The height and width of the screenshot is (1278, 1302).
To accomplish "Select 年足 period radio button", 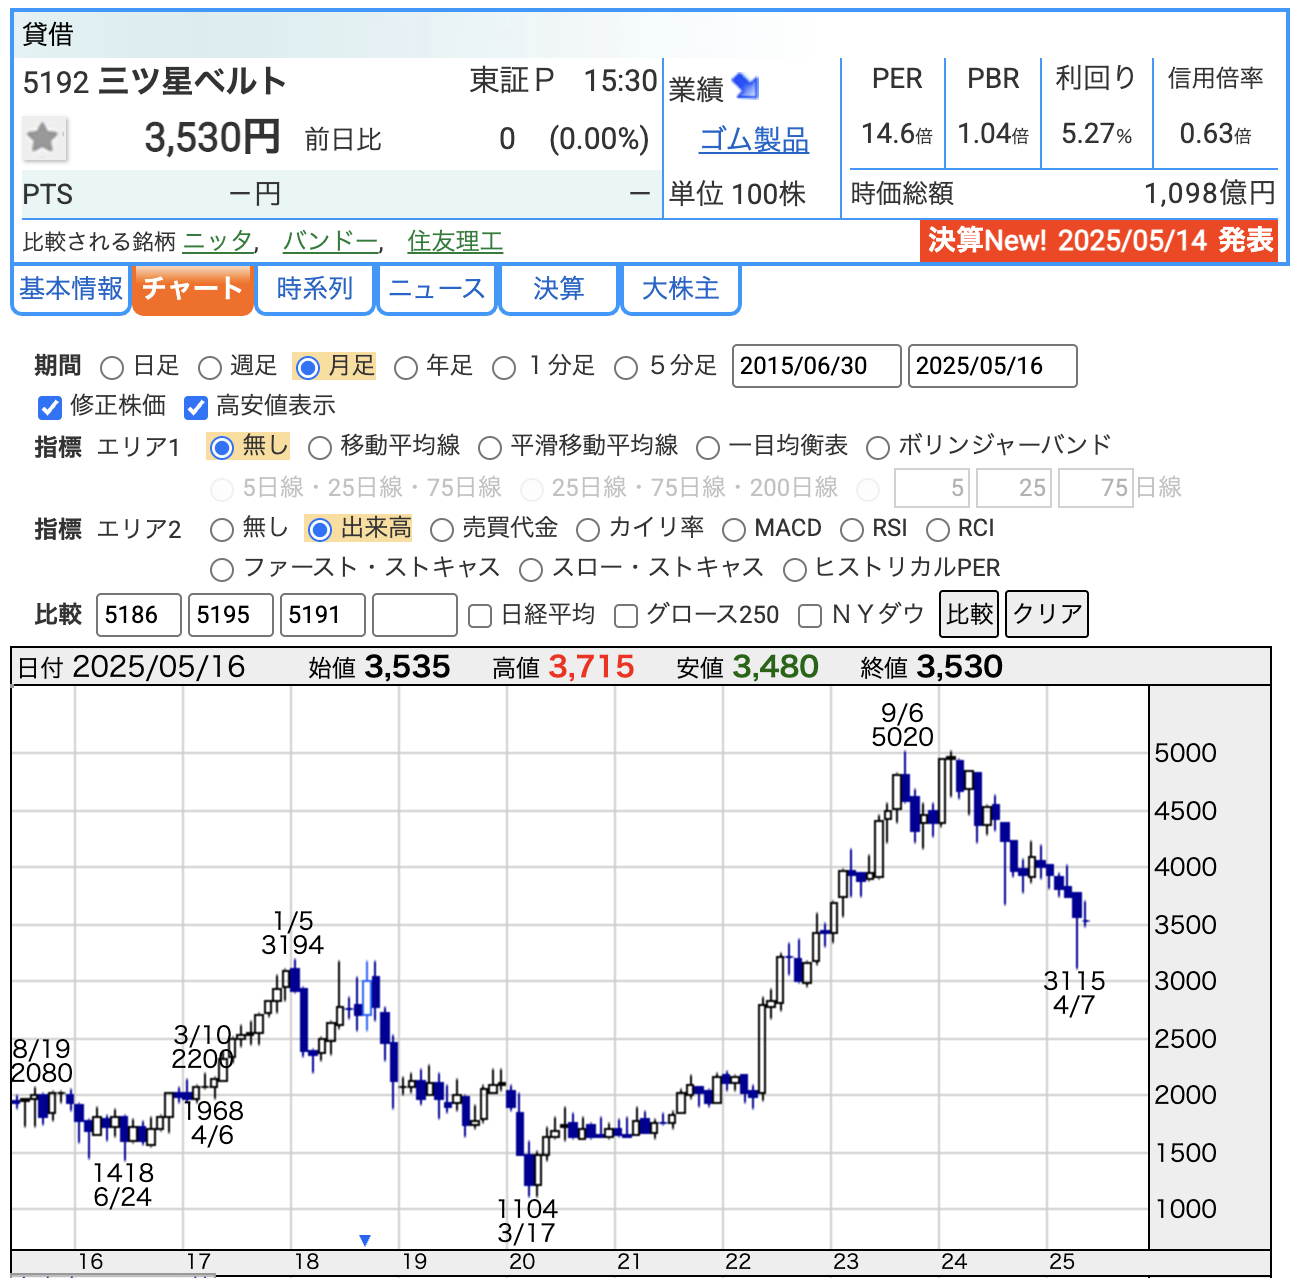I will coord(405,368).
